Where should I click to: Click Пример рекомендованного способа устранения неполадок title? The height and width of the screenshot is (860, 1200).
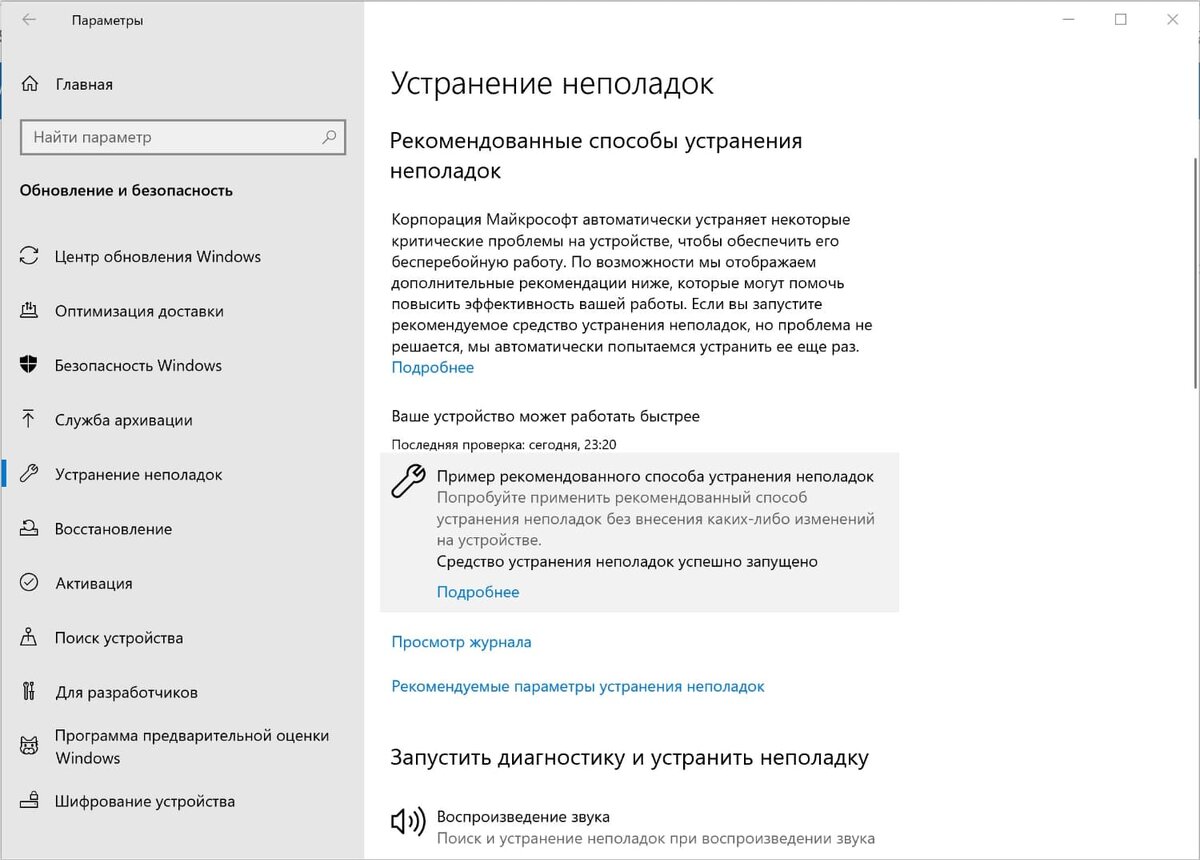pyautogui.click(x=655, y=476)
